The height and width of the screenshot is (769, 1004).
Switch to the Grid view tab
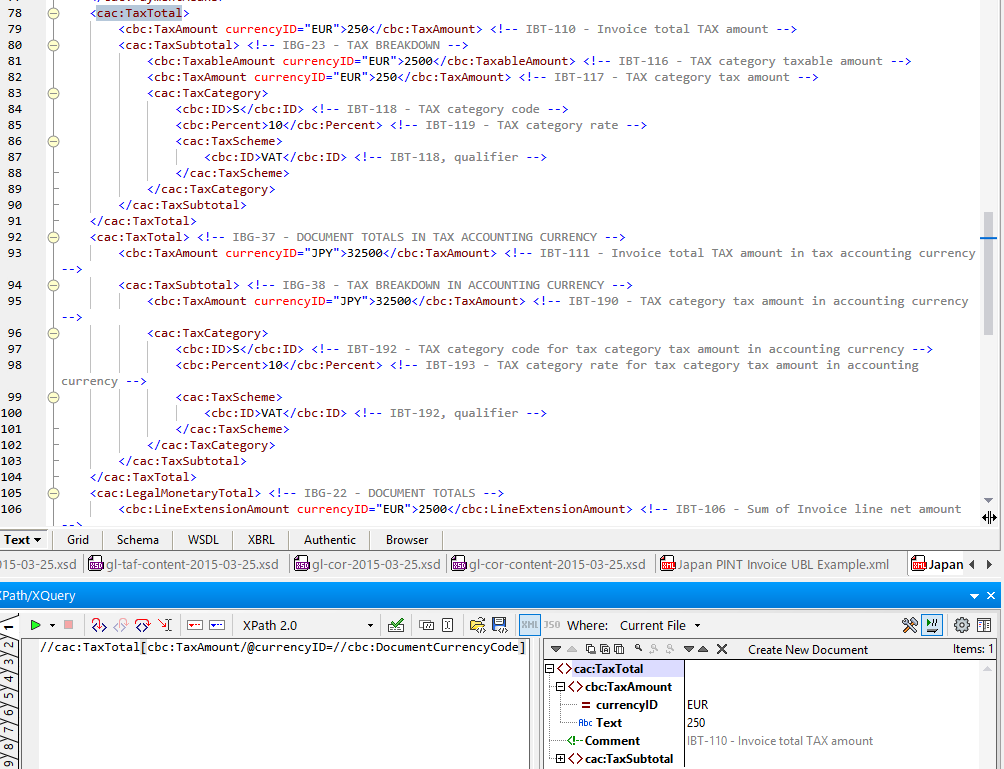tap(77, 539)
